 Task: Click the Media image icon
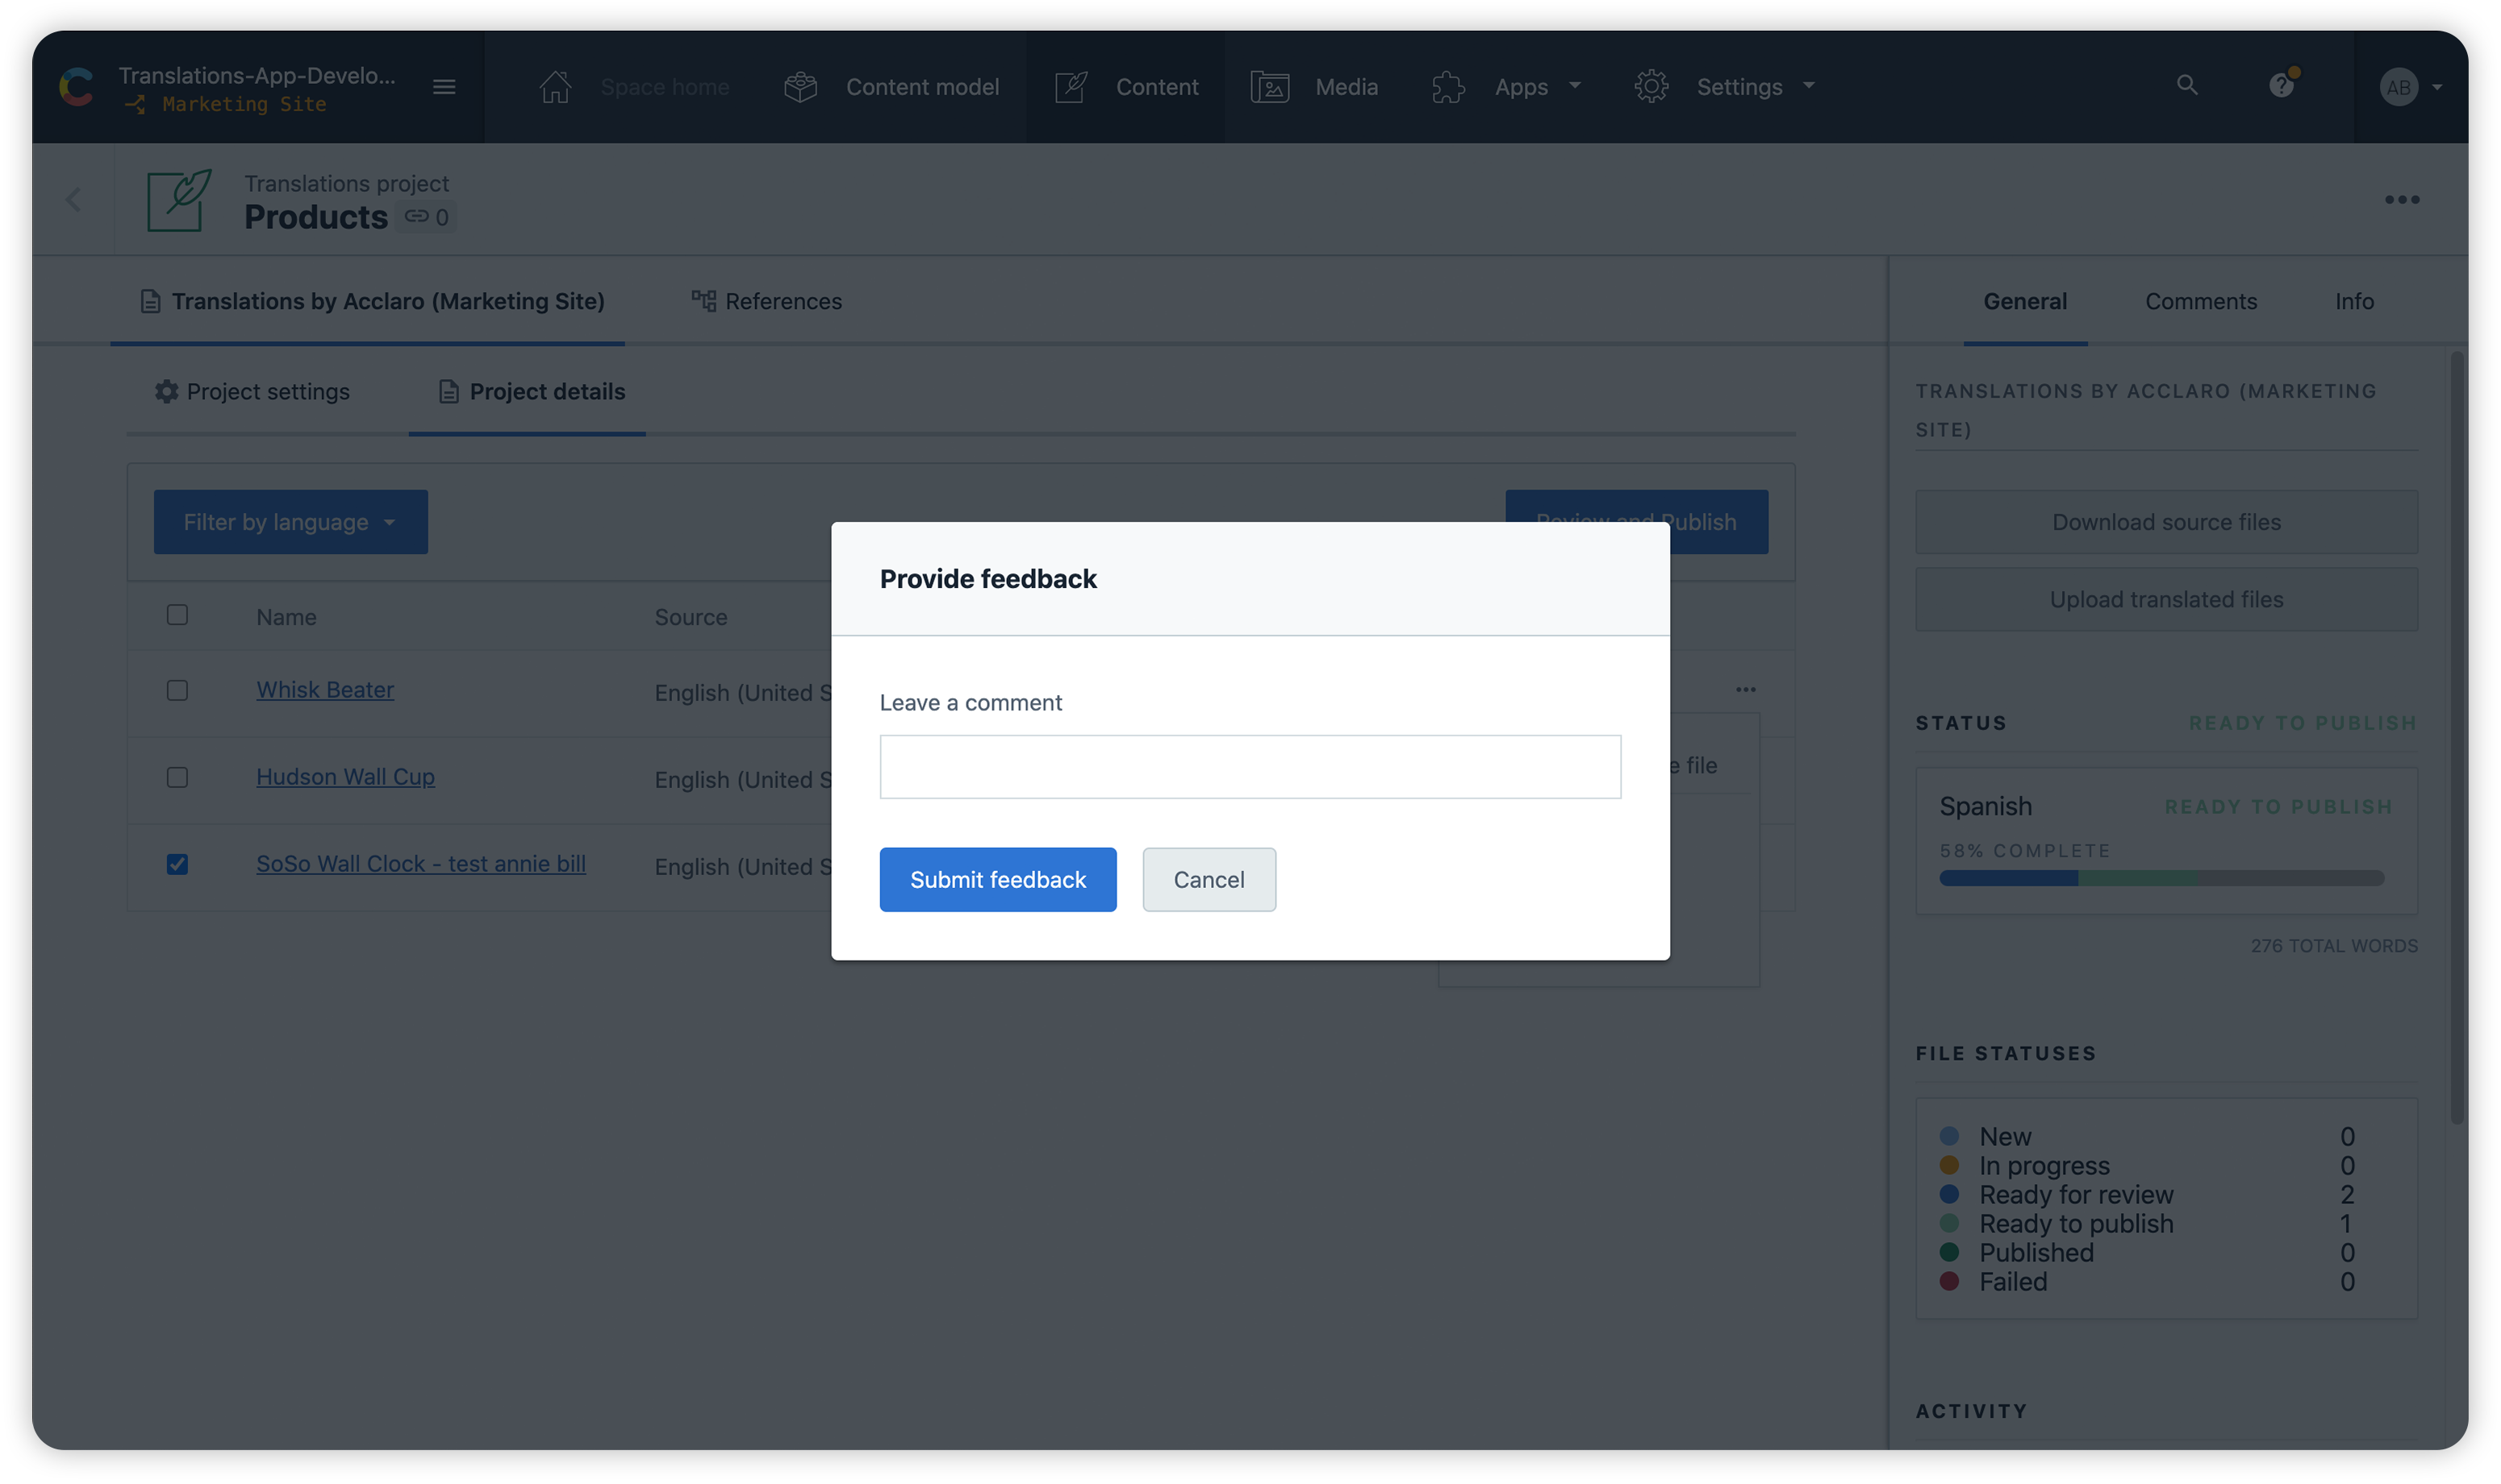[1269, 87]
